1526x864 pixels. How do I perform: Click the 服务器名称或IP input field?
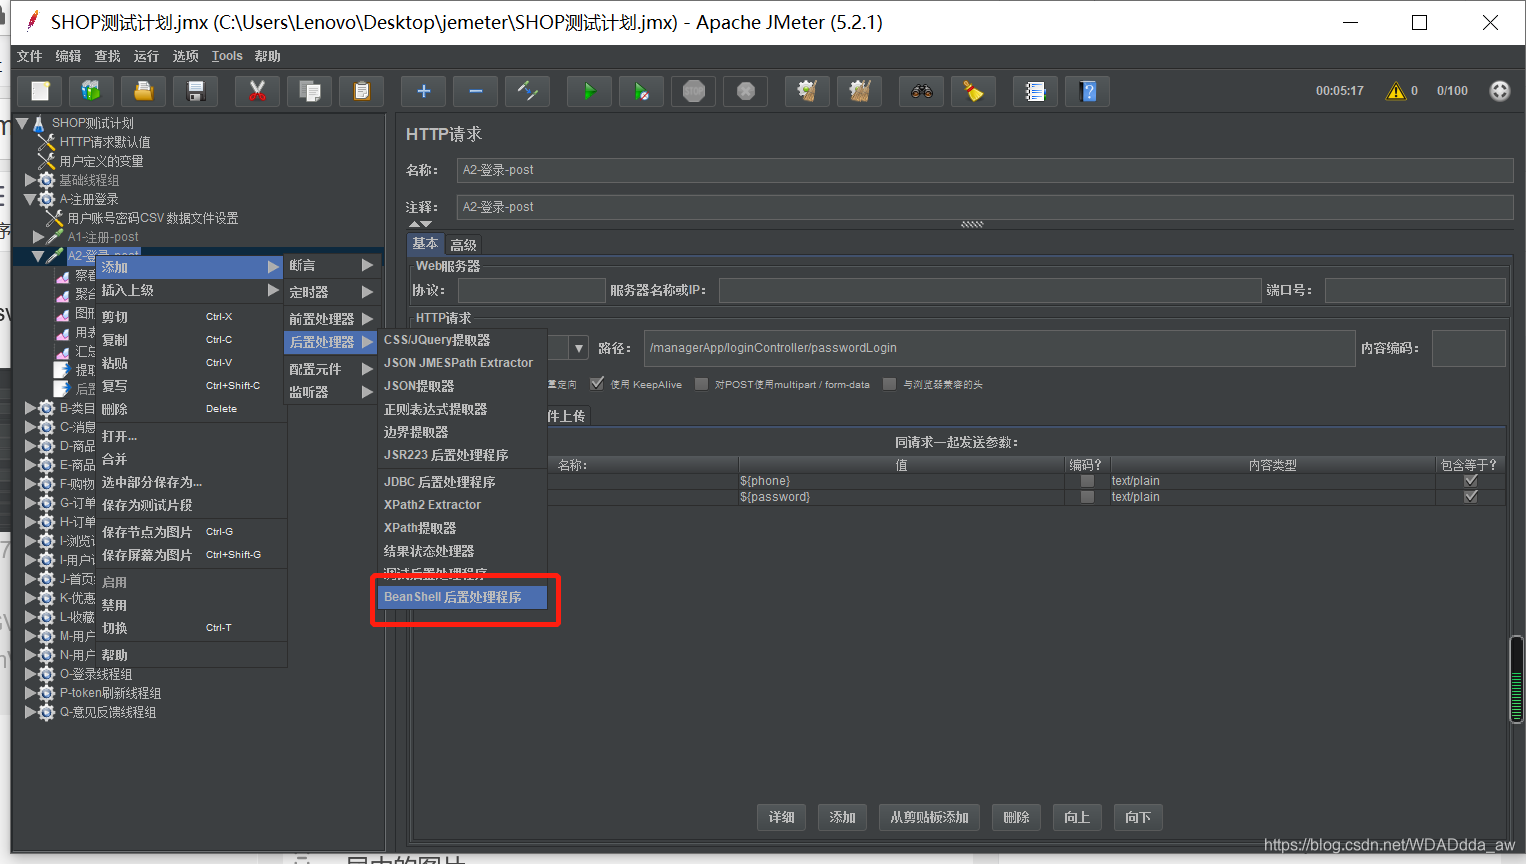pos(990,290)
